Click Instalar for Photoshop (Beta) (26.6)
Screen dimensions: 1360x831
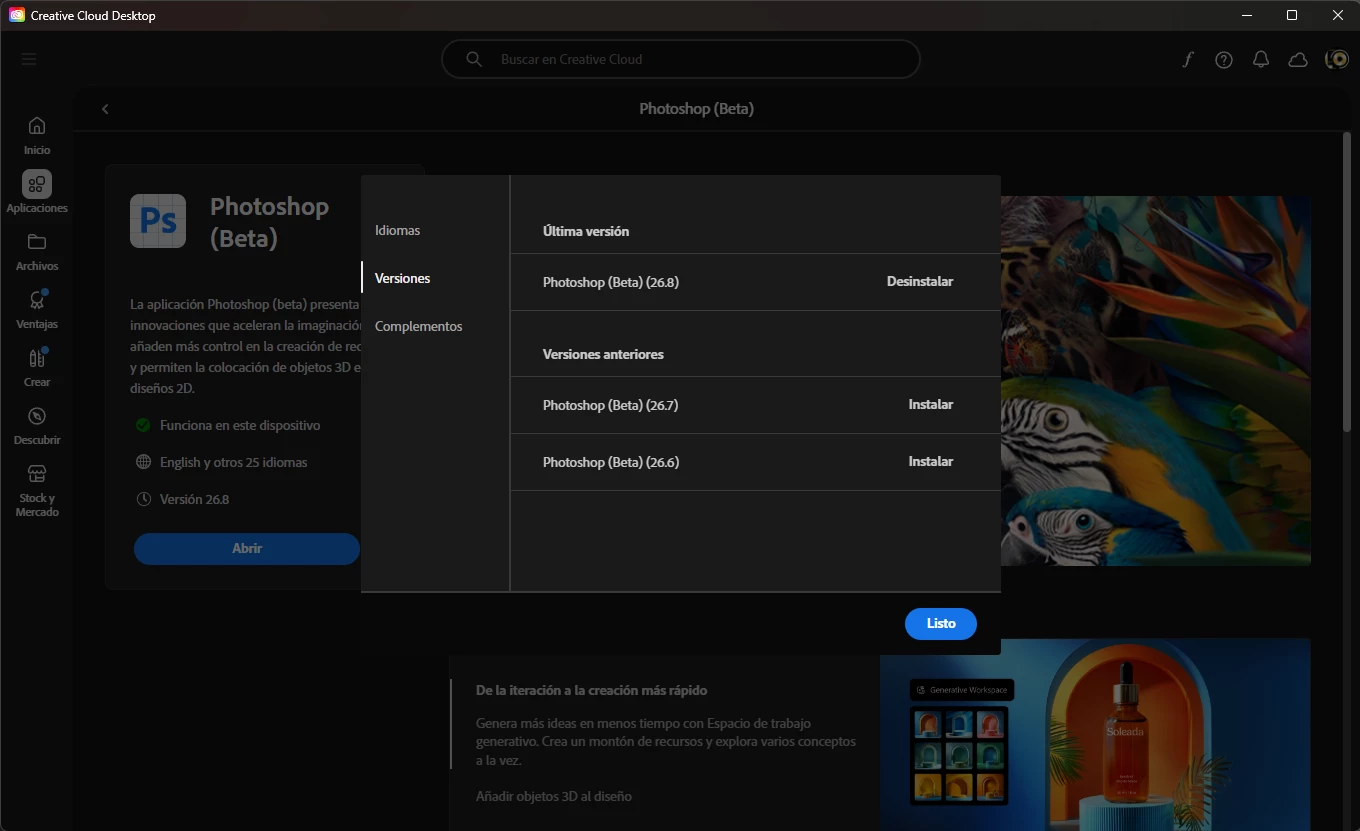tap(931, 462)
